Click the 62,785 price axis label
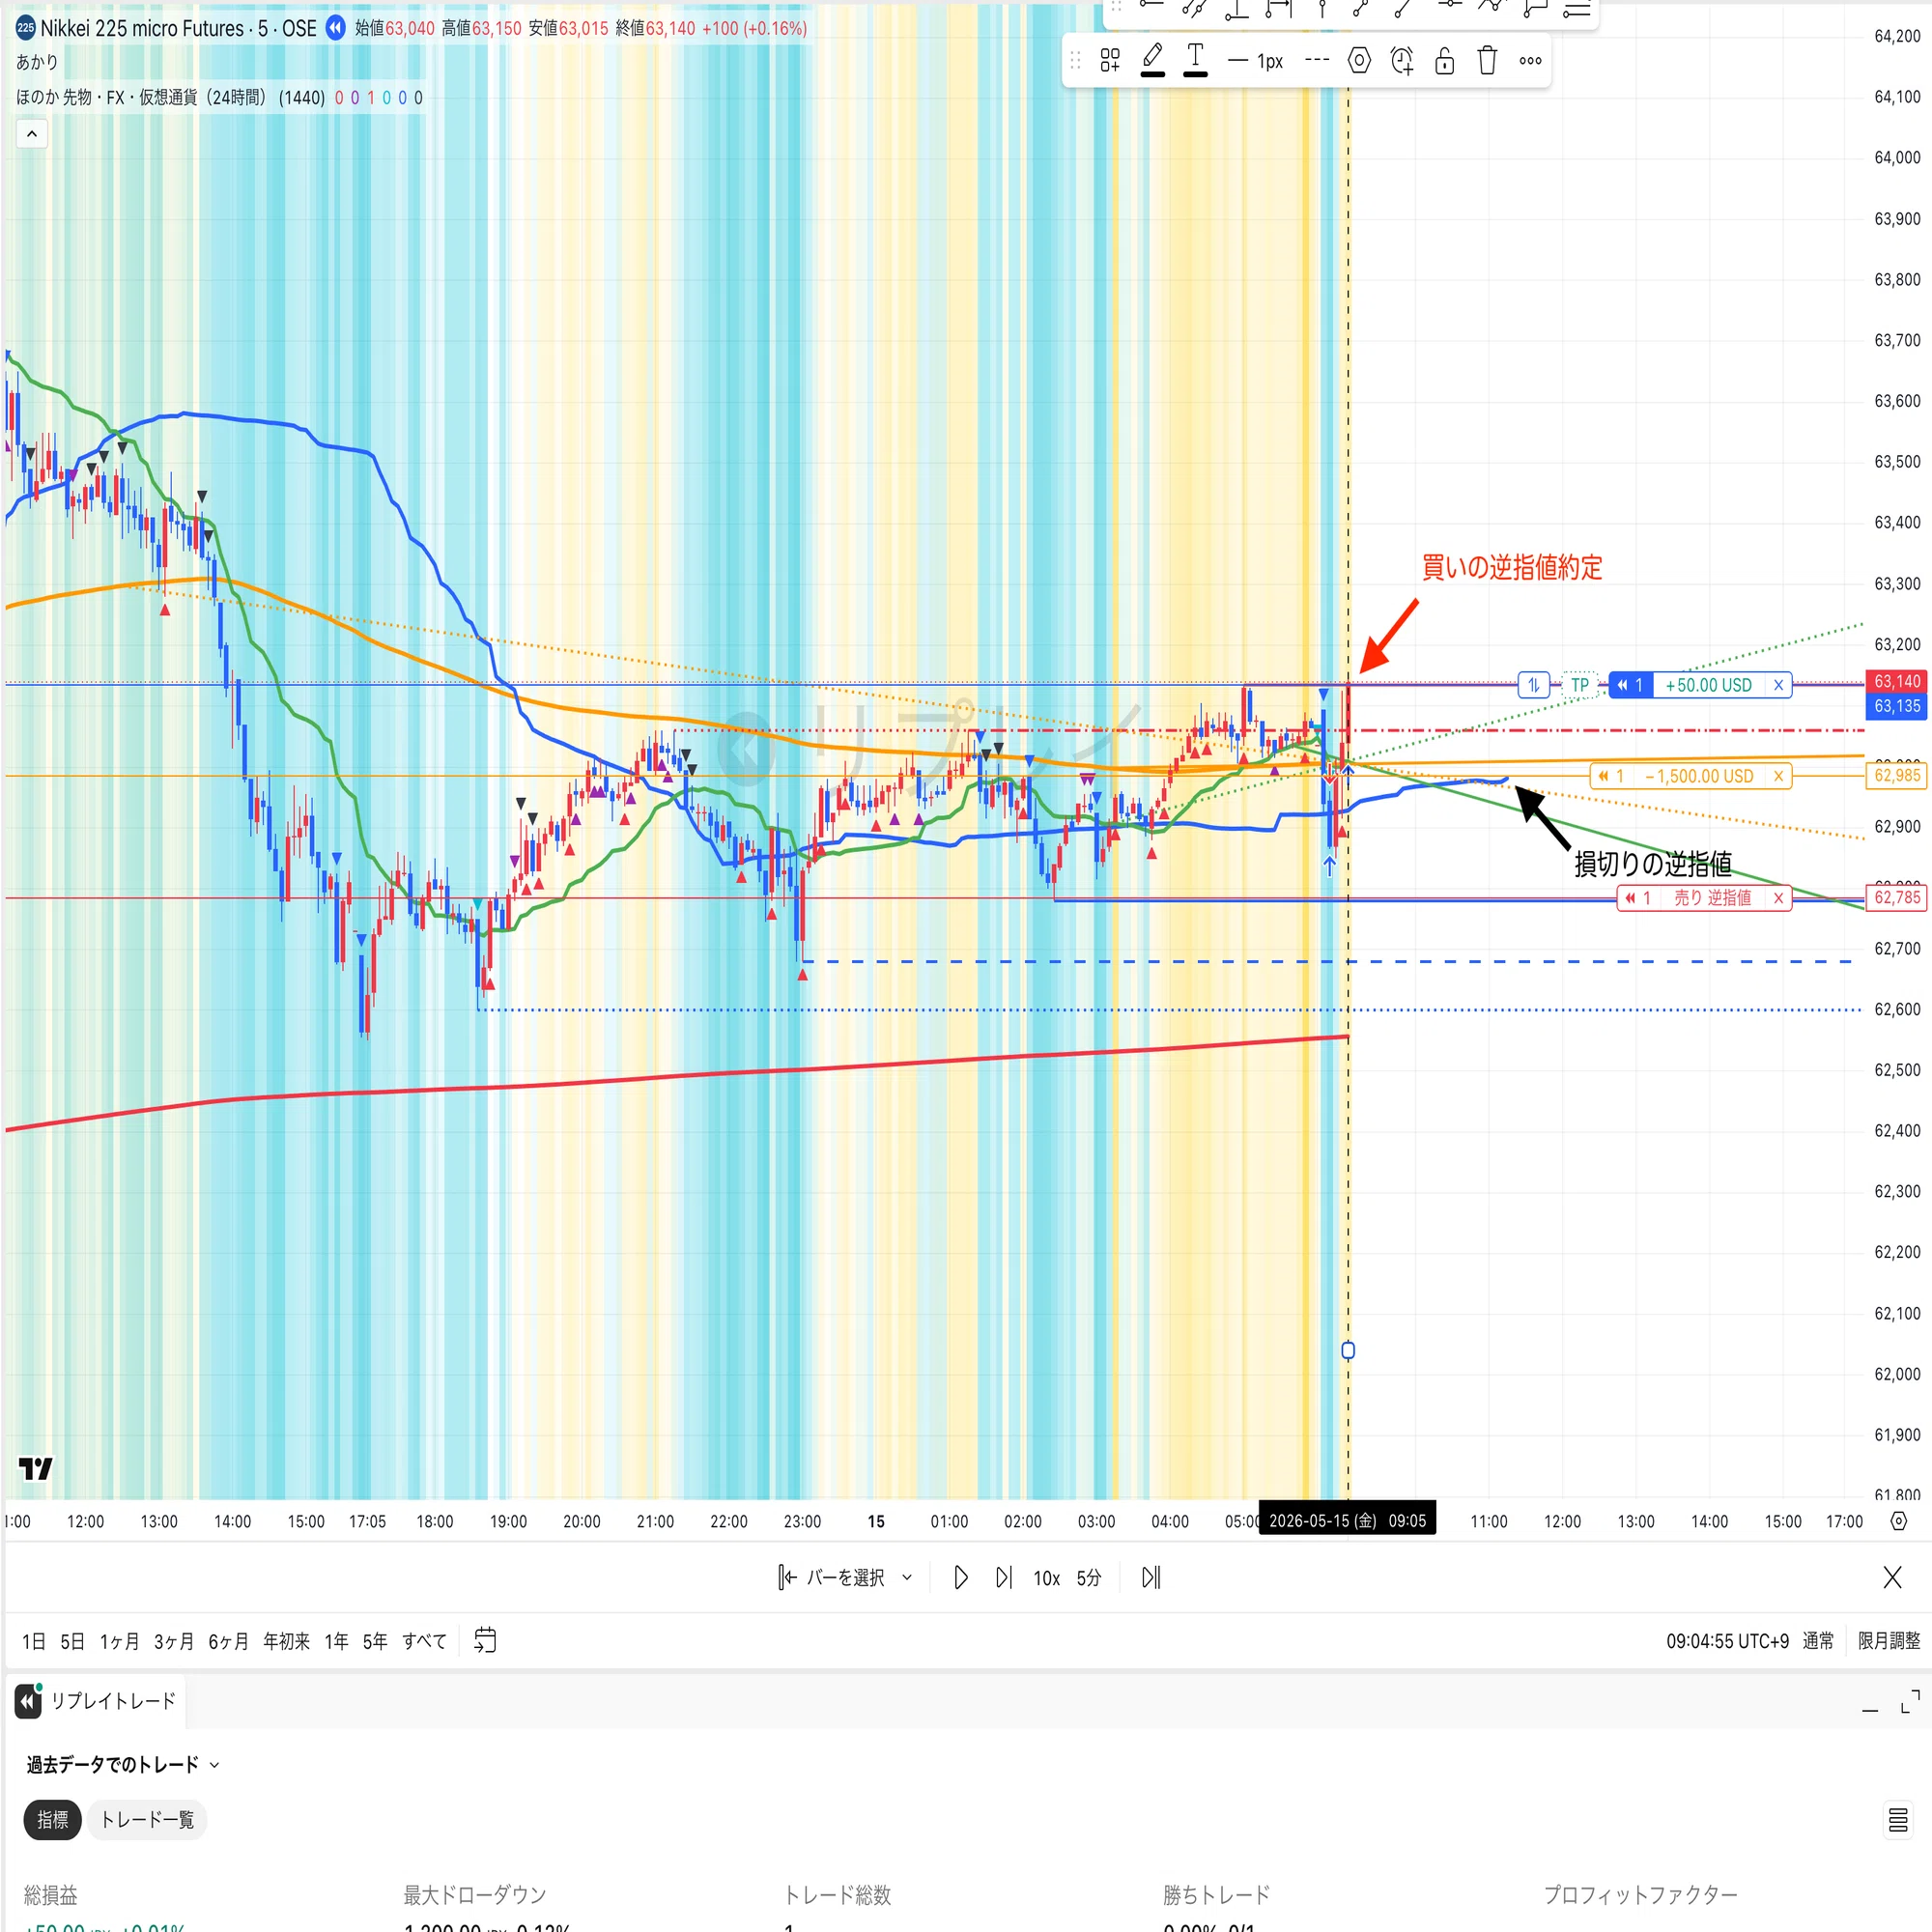This screenshot has width=1932, height=1932. click(1897, 898)
